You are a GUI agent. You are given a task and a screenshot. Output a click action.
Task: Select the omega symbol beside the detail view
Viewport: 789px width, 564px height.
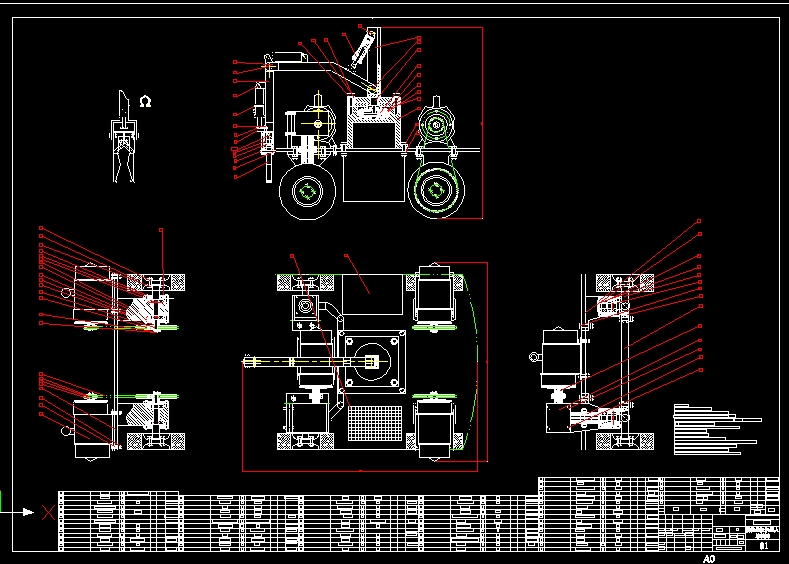[145, 102]
